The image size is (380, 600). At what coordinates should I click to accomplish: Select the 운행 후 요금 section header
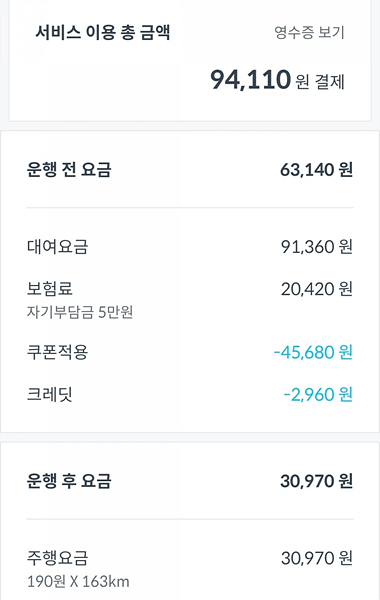[69, 481]
